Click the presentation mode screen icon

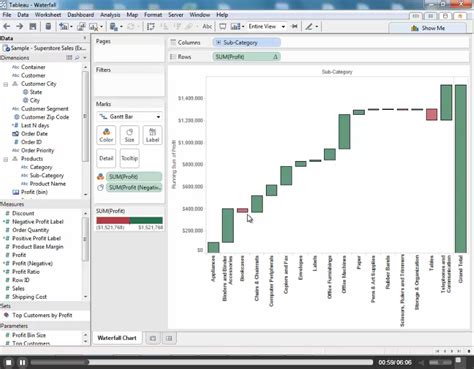tap(223, 27)
